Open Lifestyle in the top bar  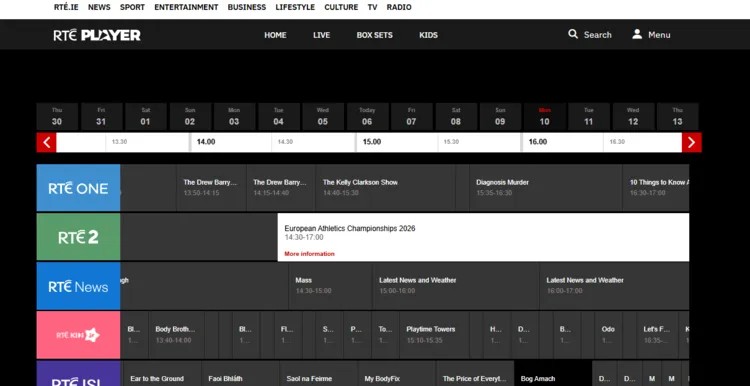point(295,7)
